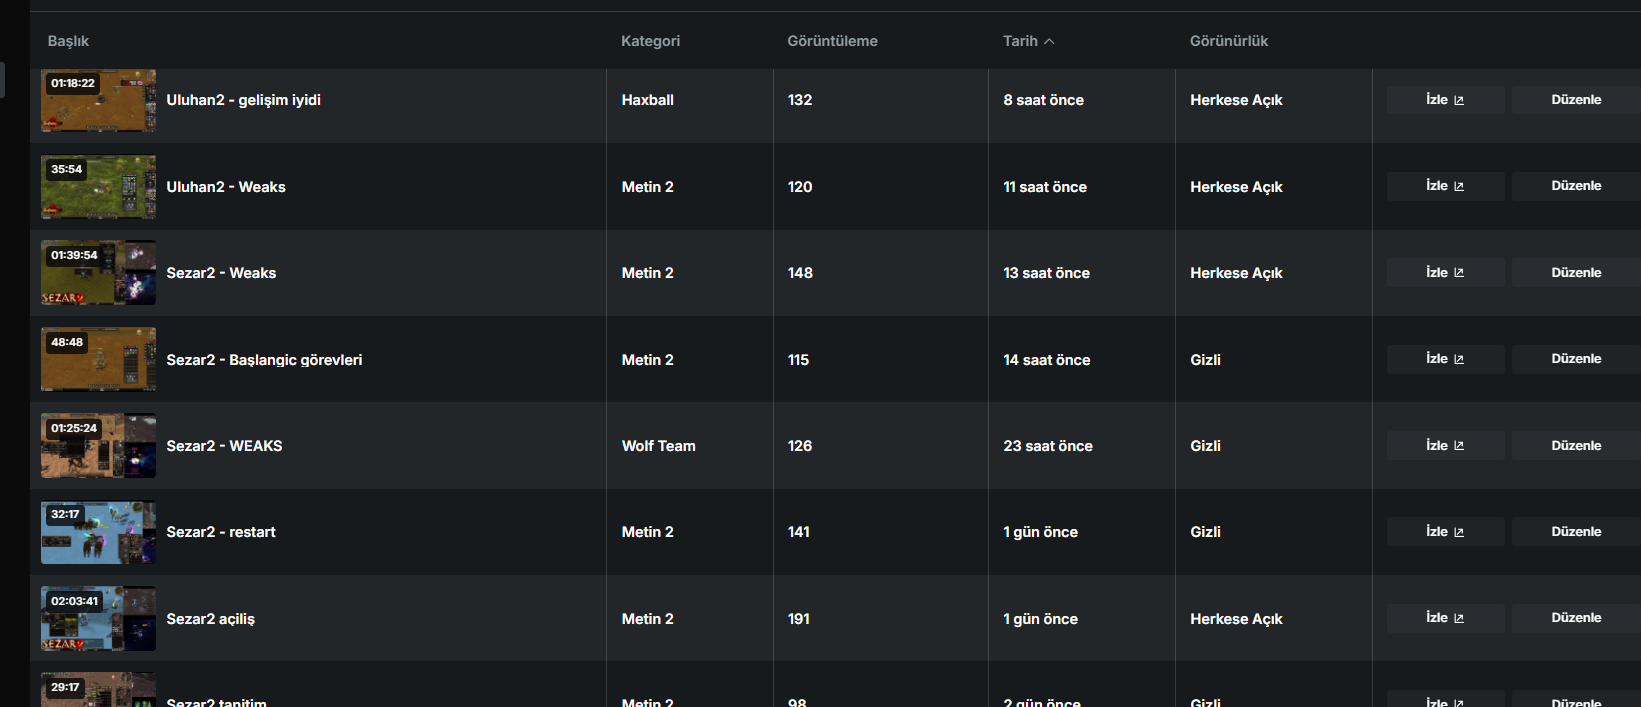Click external icon on Sezar2 - Başlangiç görevleri row

point(1459,359)
